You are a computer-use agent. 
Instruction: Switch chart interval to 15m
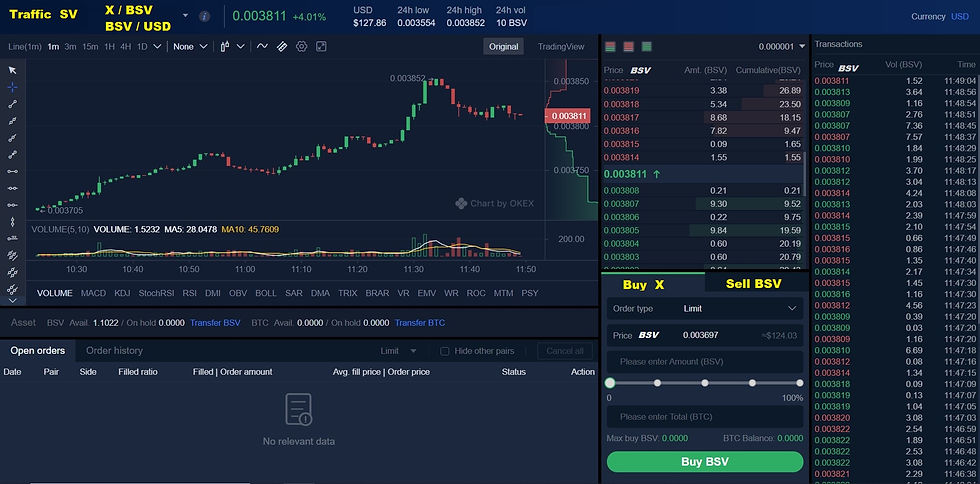pos(90,46)
